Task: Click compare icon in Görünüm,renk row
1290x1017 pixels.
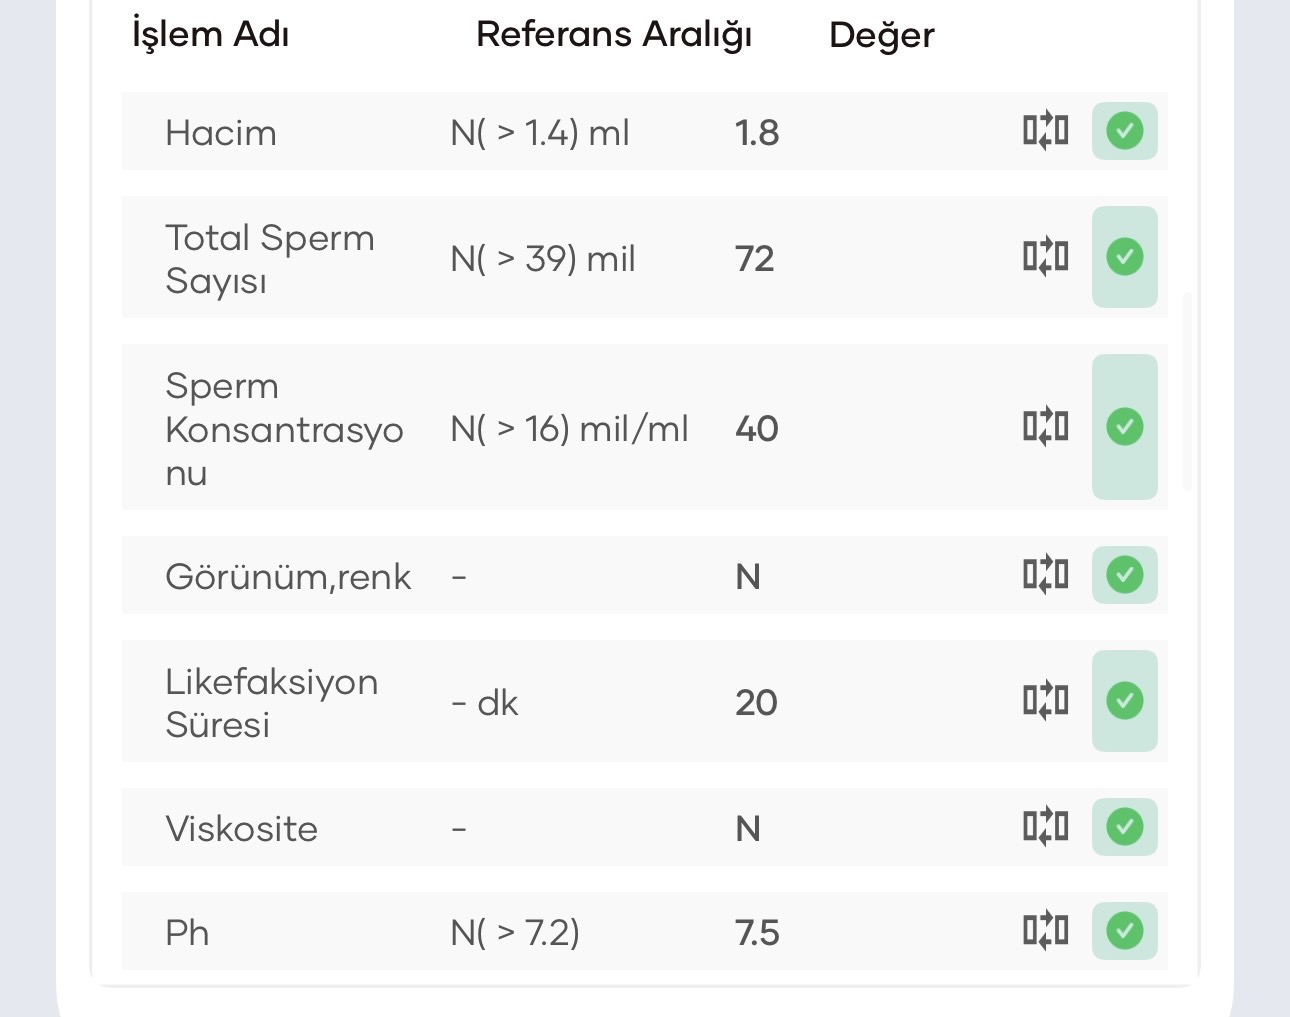Action: pos(1045,575)
